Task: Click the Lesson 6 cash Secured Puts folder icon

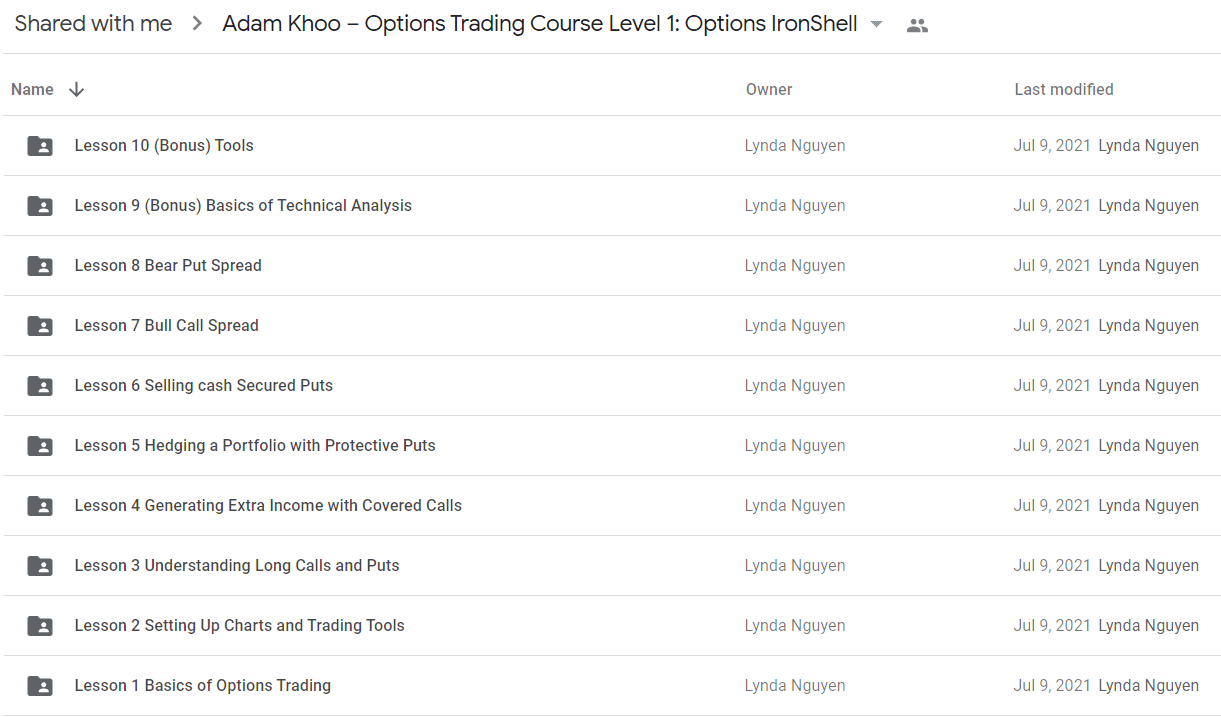Action: 40,386
